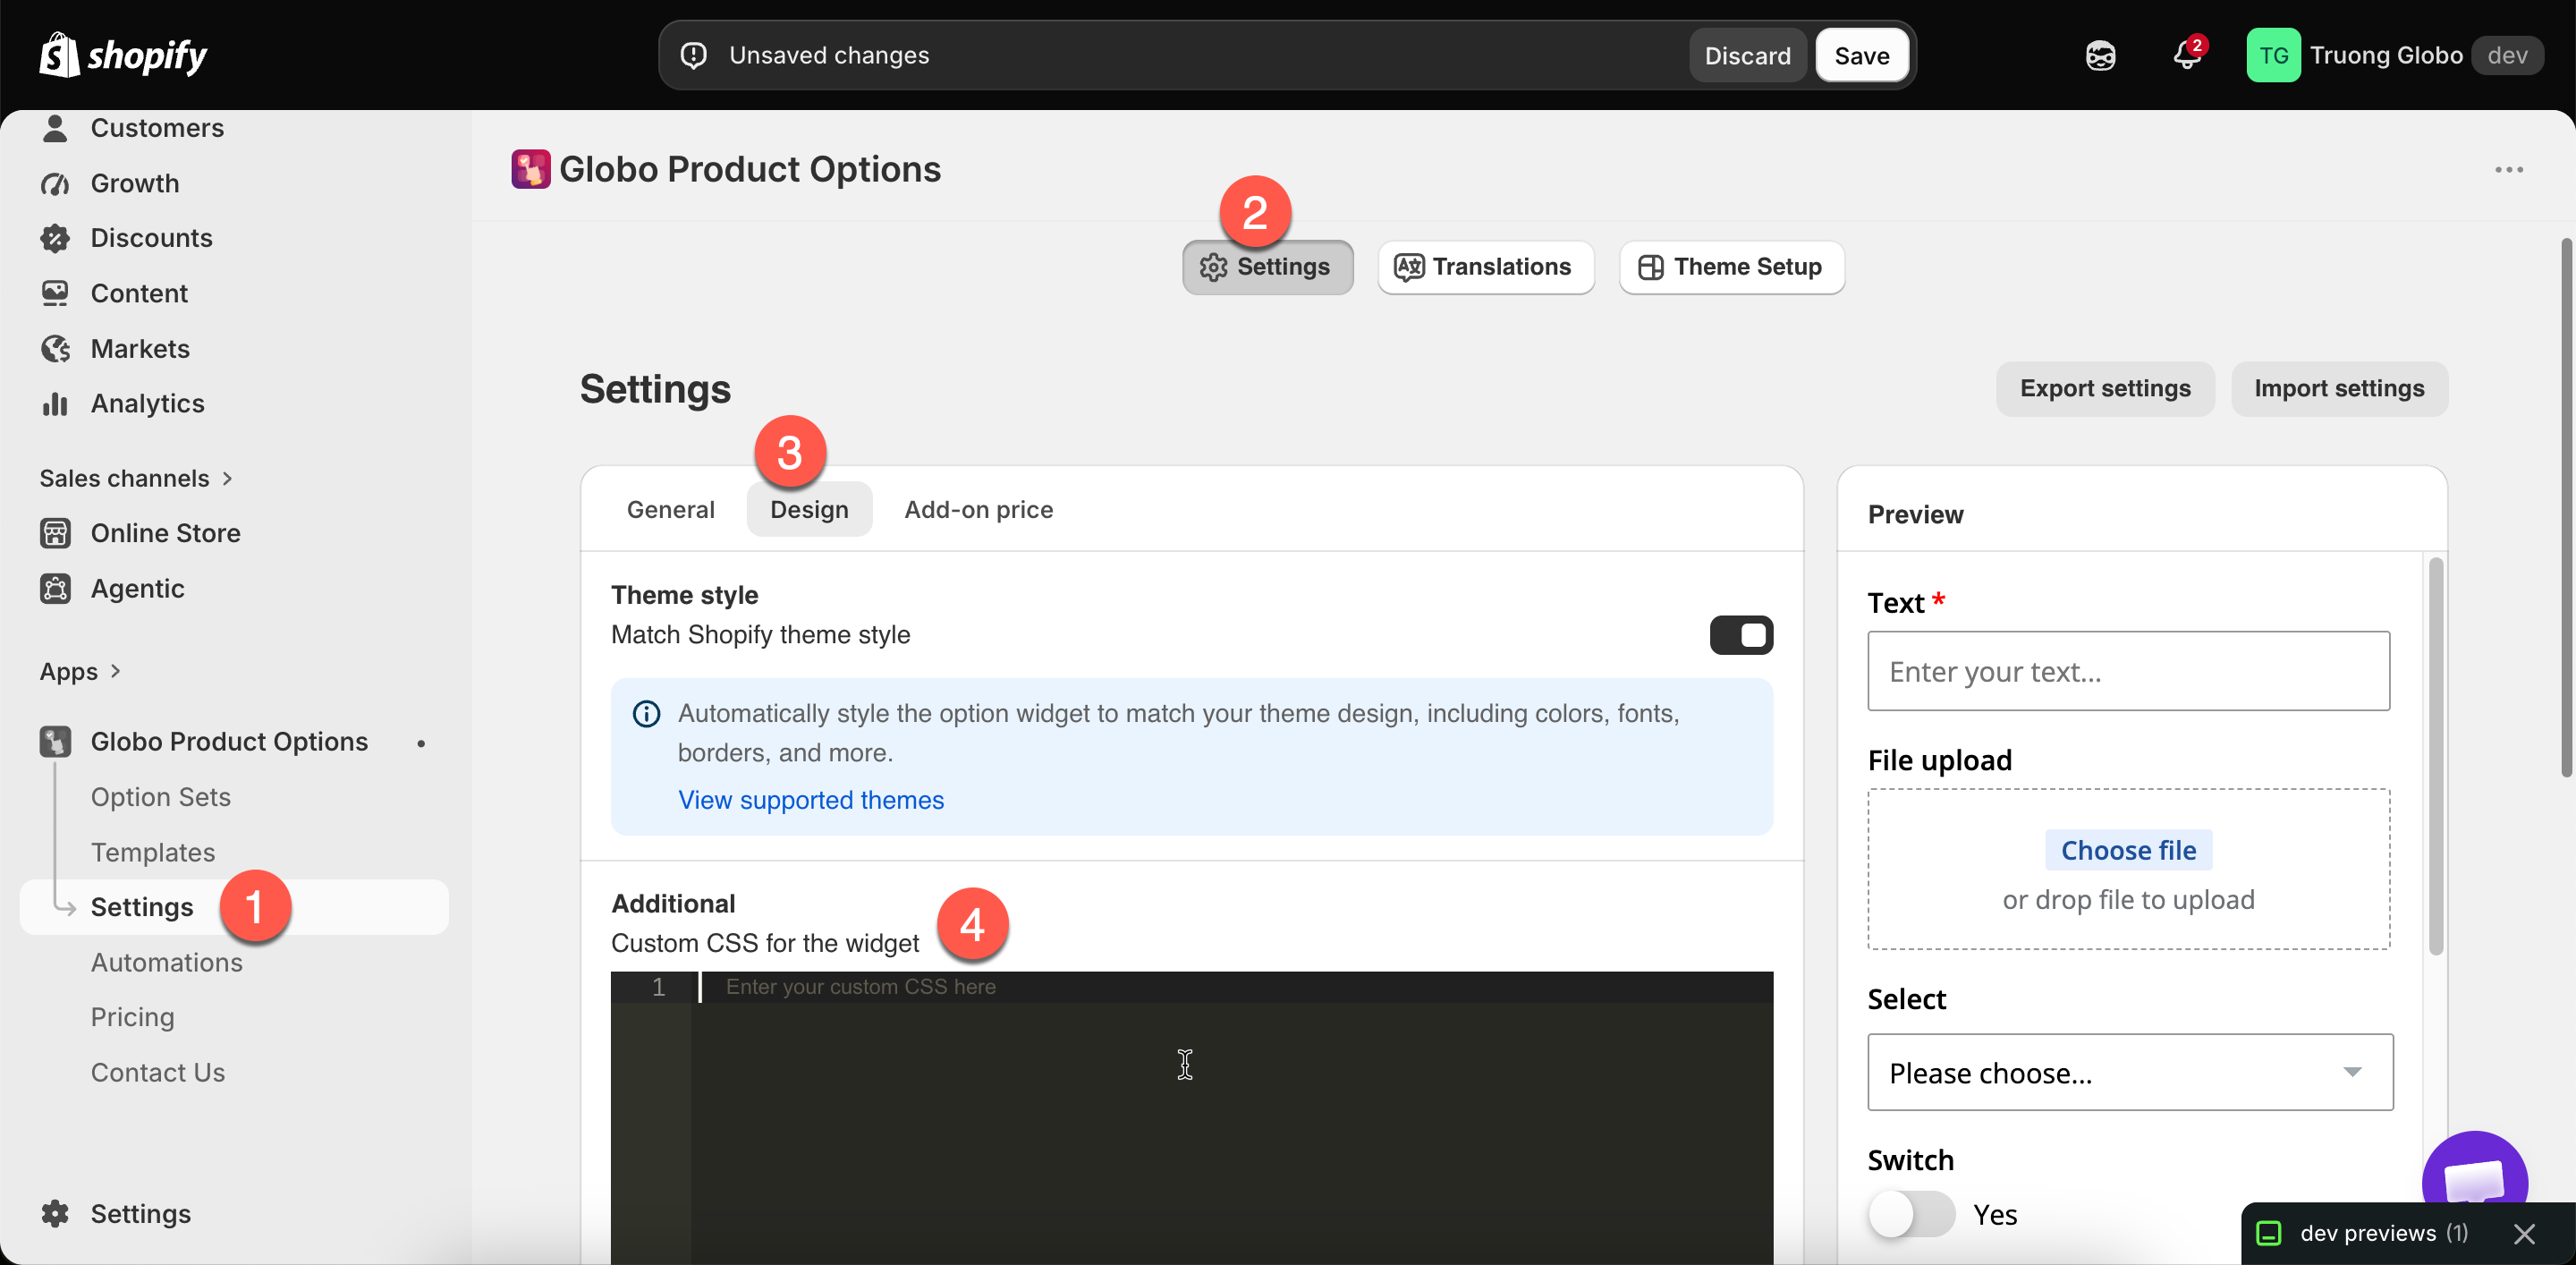
Task: Toggle Match Shopify theme style switch
Action: [1740, 635]
